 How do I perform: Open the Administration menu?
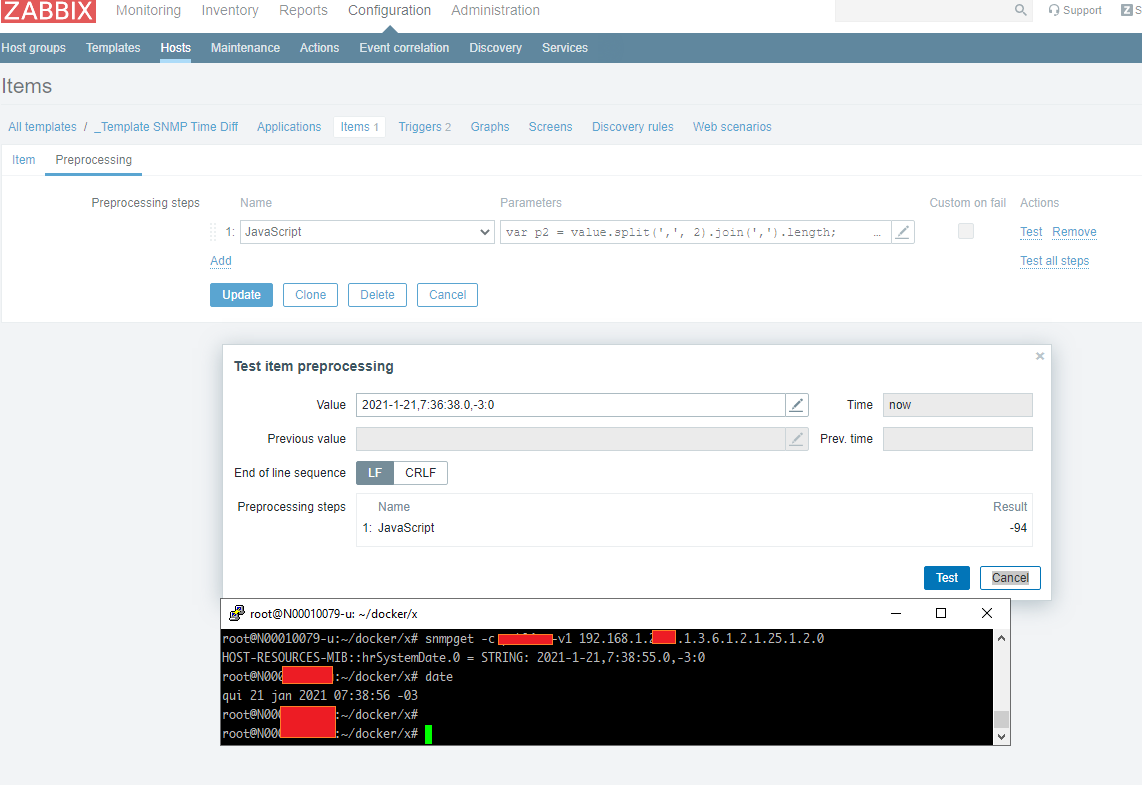tap(495, 10)
